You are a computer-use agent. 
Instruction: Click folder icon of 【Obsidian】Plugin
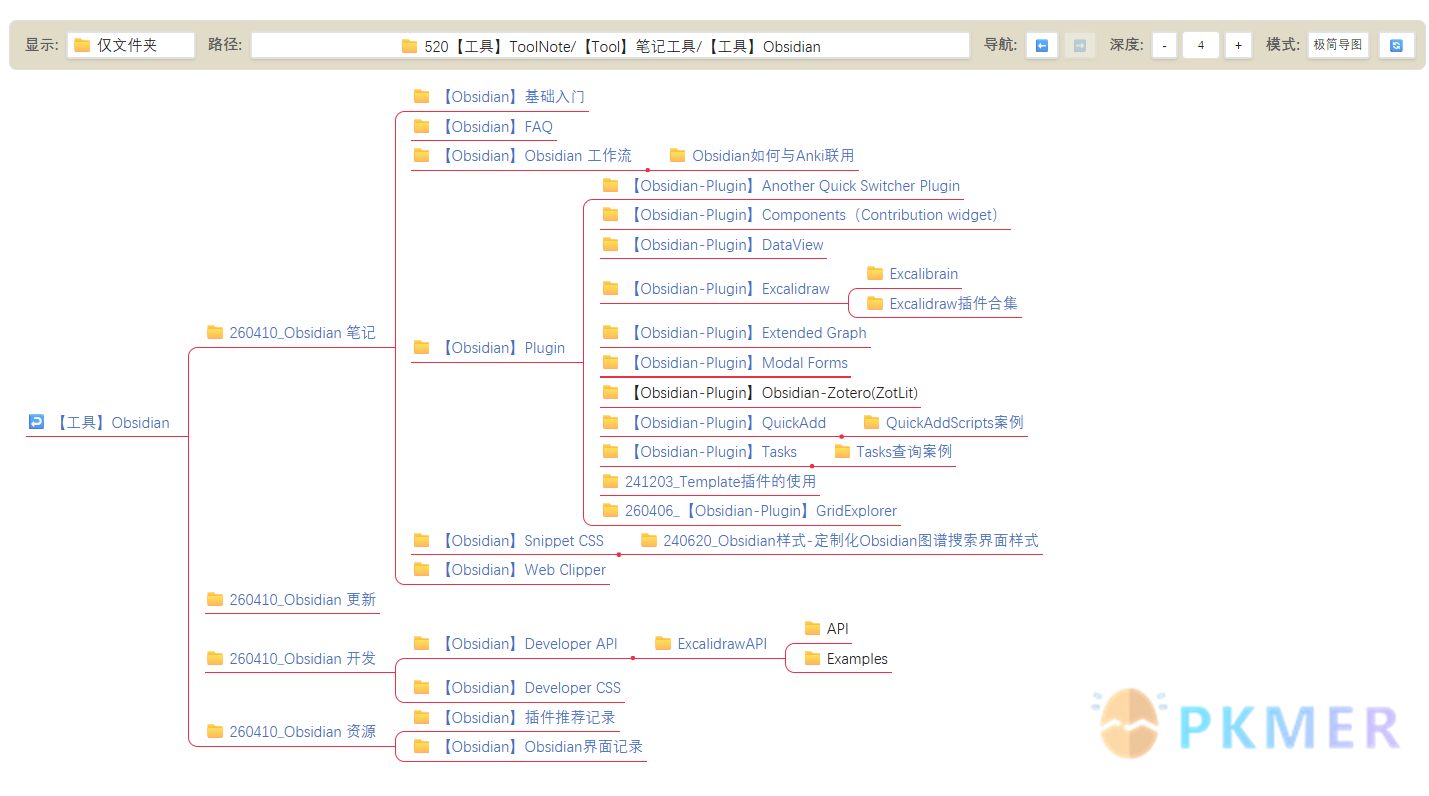pyautogui.click(x=421, y=347)
